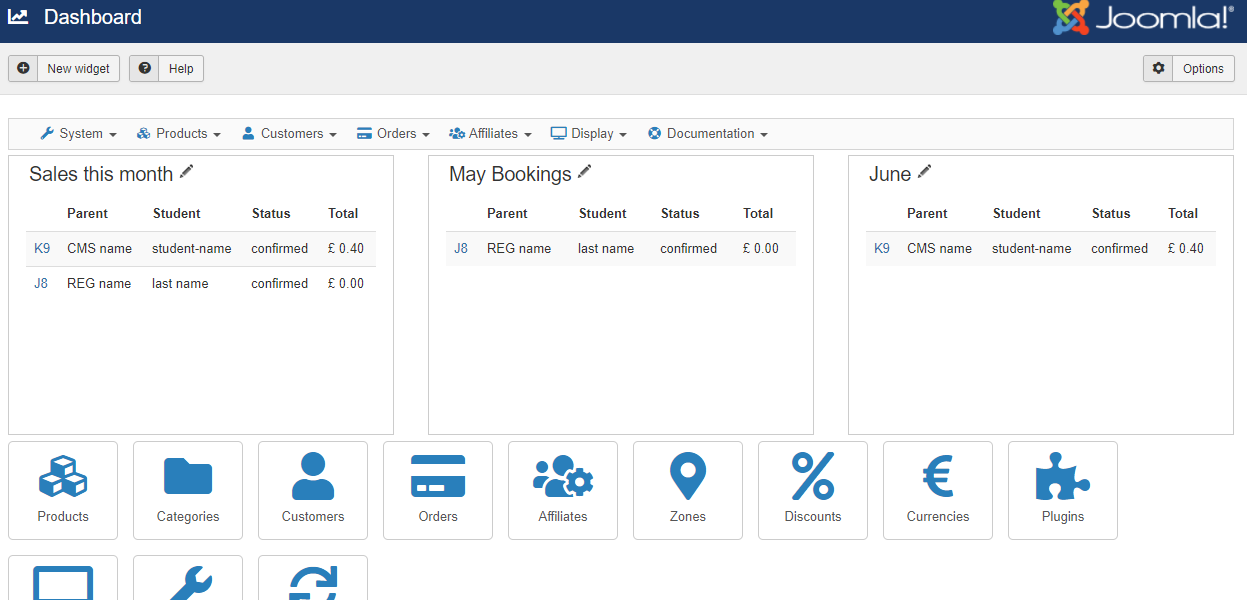
Task: Open the Orders credit card tile
Action: pos(438,490)
